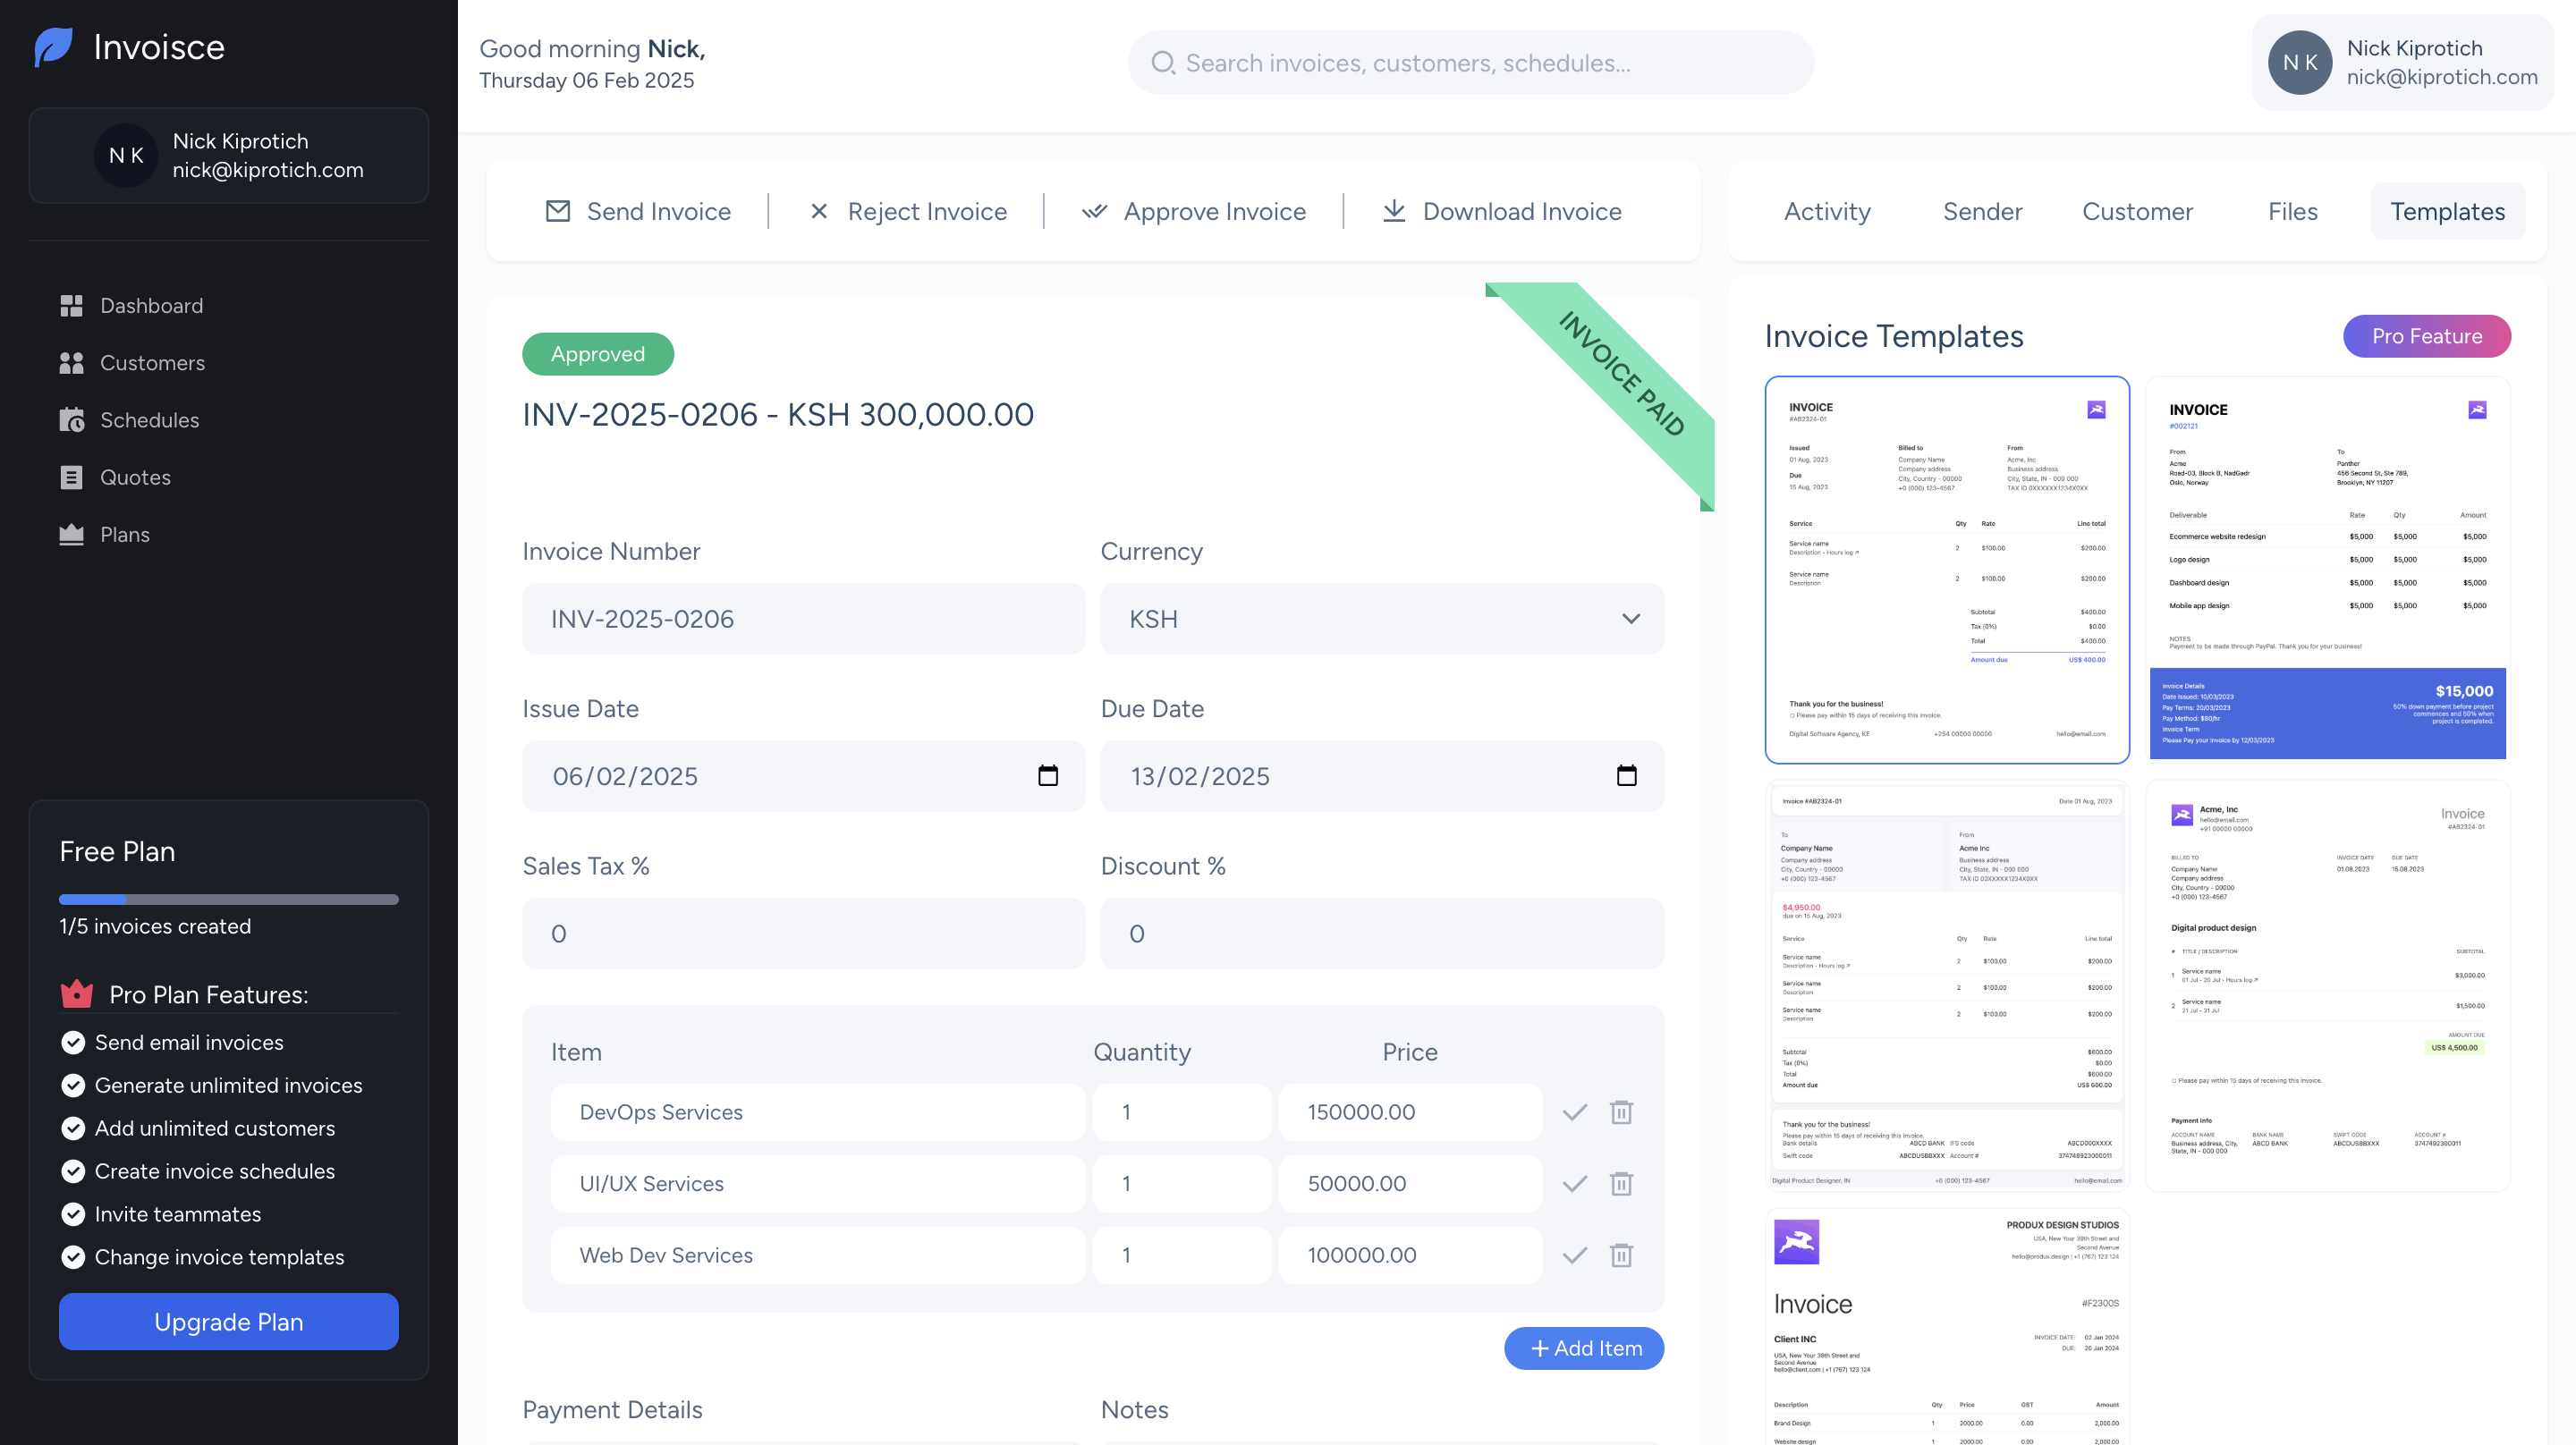The width and height of the screenshot is (2576, 1445).
Task: Open the Due Date calendar picker
Action: point(1626,776)
